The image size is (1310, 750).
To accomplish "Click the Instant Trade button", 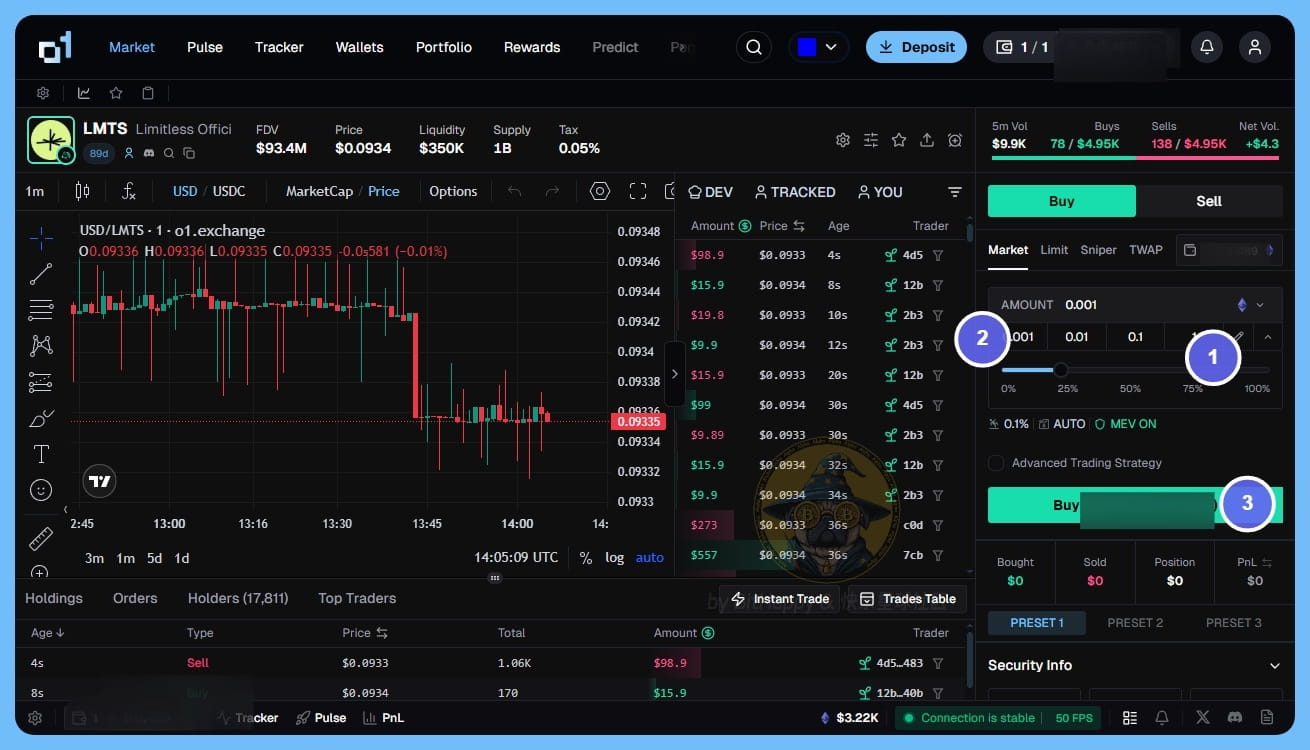I will click(x=780, y=599).
